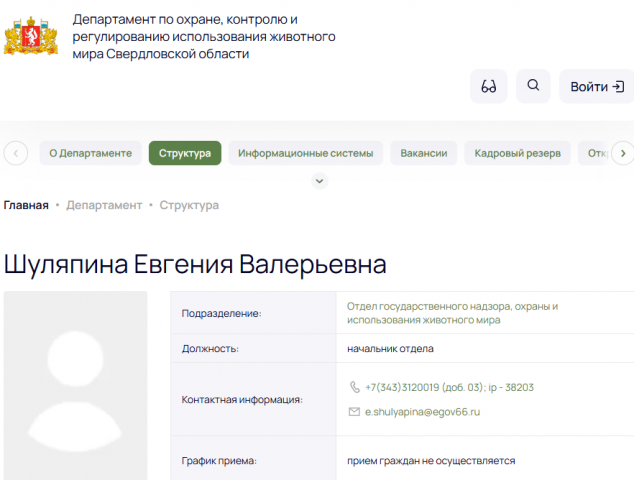The width and height of the screenshot is (634, 480).
Task: Click the phone handset icon
Action: point(355,387)
